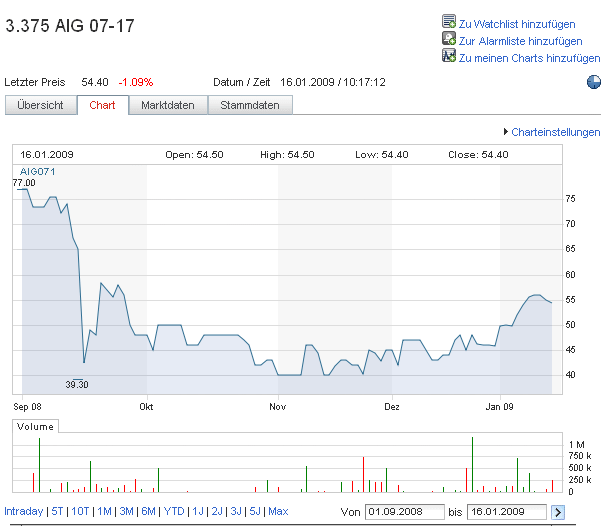Select 2J time range

(x=217, y=511)
